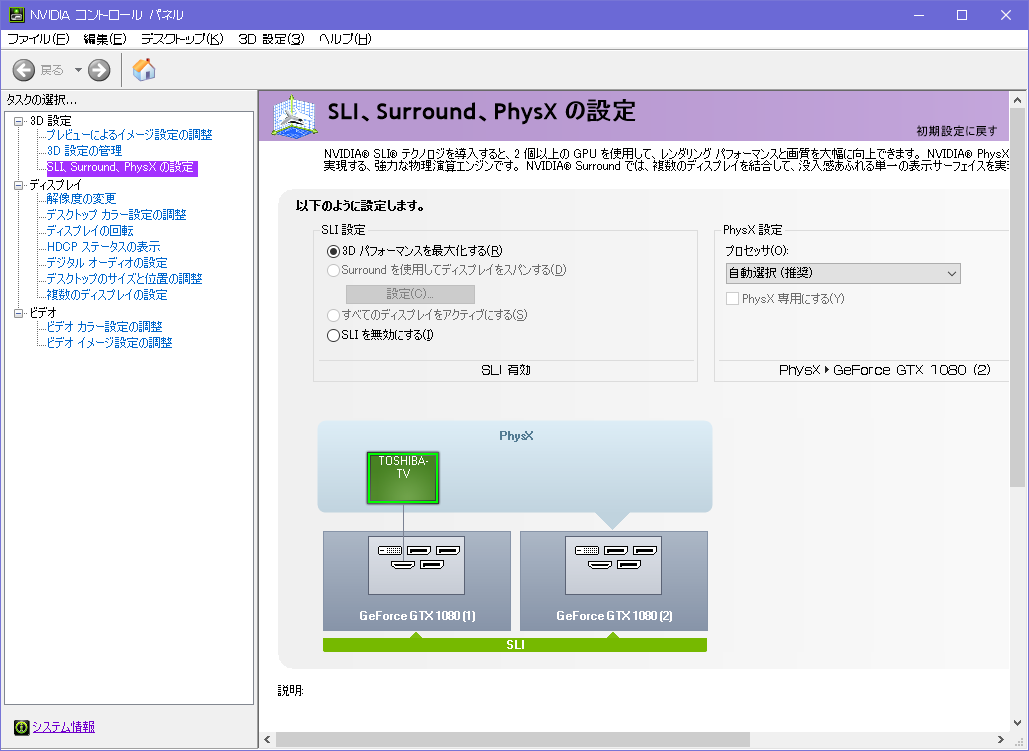
Task: Open the システム情報 link
Action: coord(64,727)
